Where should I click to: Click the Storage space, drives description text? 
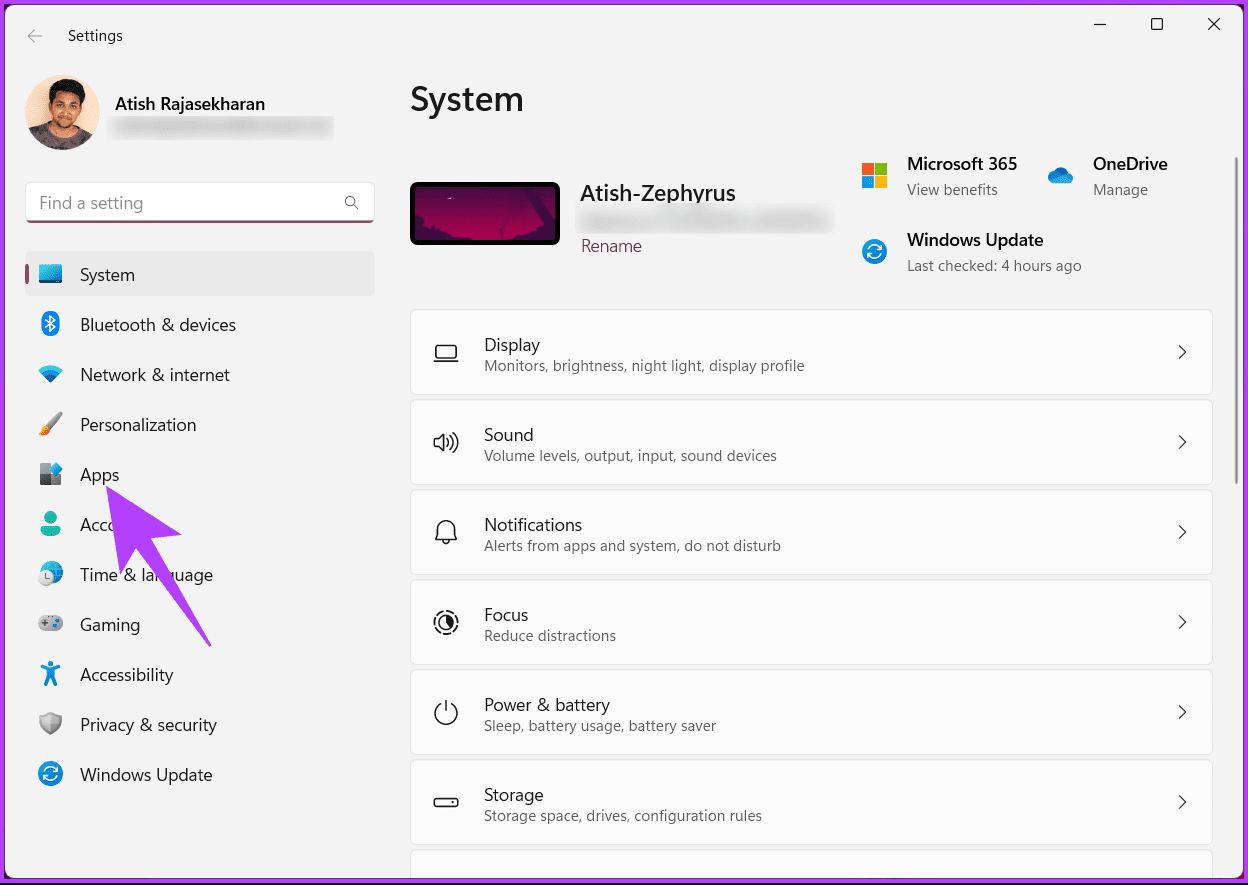tap(623, 816)
